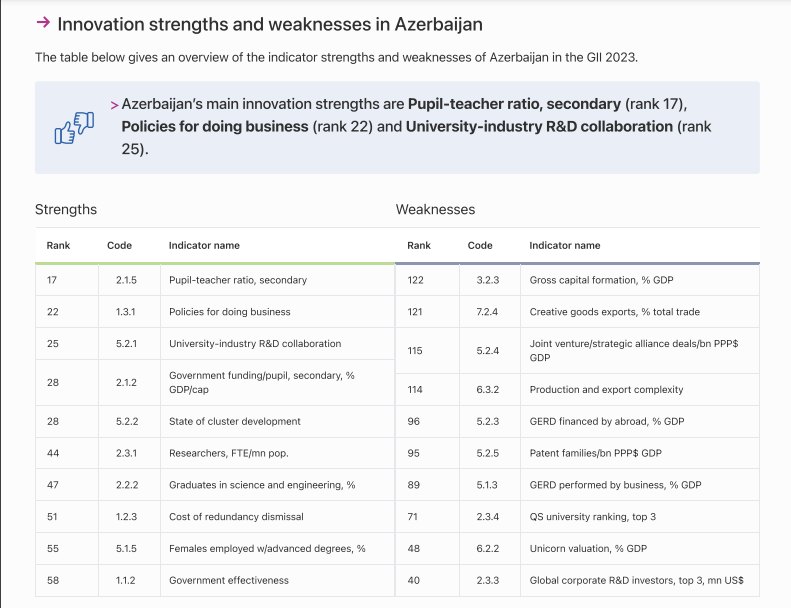
Task: Click the small chevron before the strengths summary
Action: point(115,104)
